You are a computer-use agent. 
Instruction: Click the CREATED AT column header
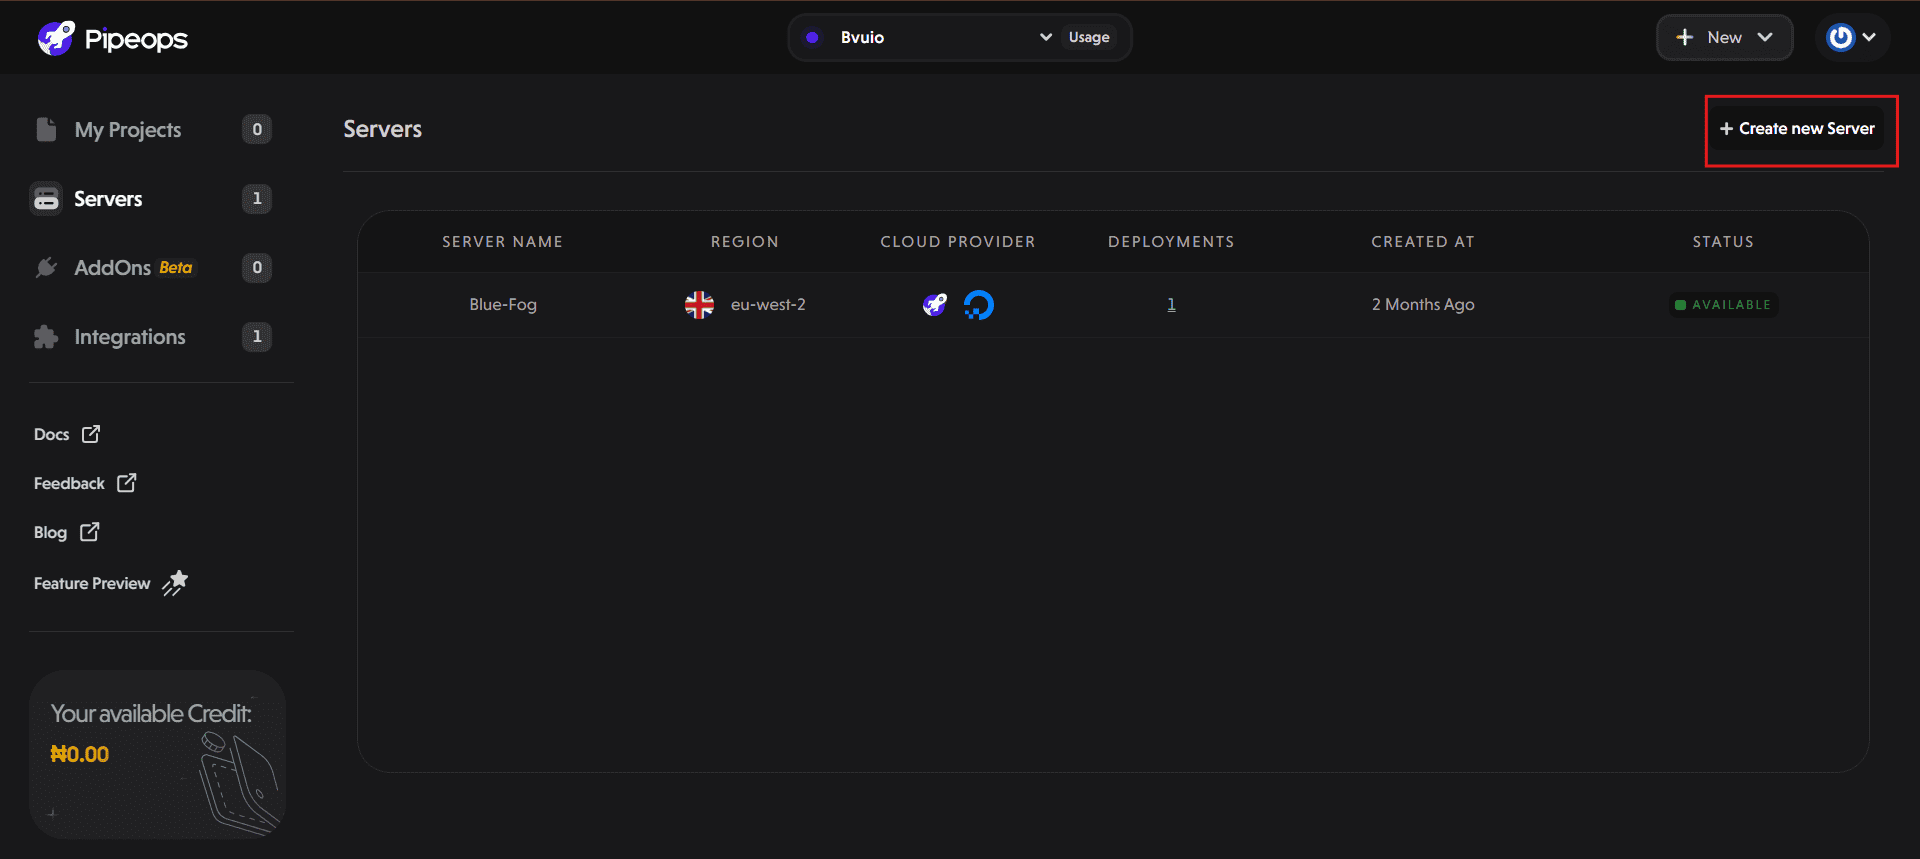tap(1422, 242)
